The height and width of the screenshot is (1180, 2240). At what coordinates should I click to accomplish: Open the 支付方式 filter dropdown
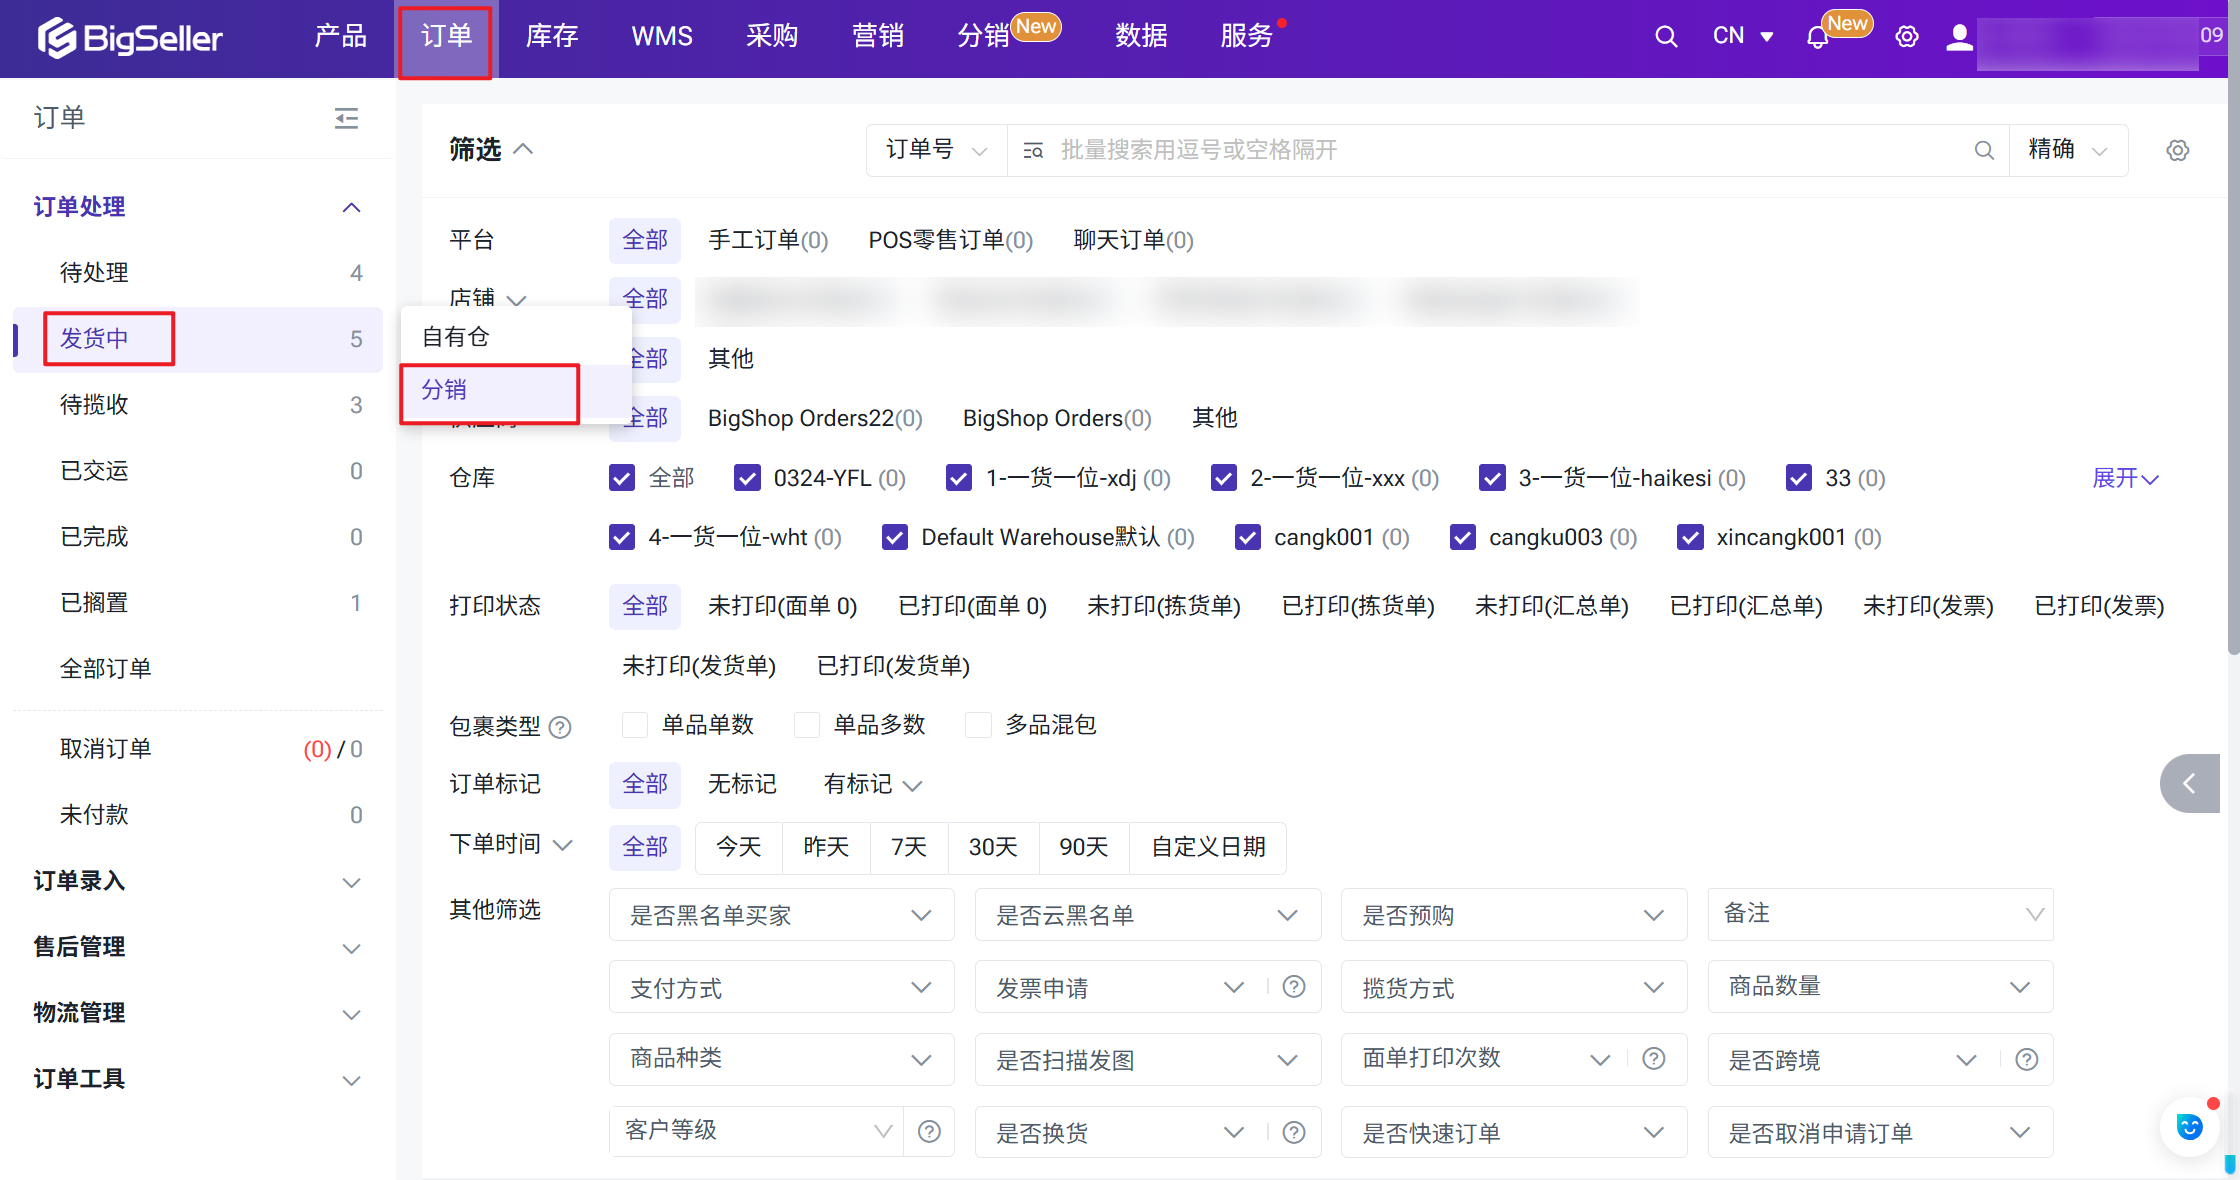(780, 988)
